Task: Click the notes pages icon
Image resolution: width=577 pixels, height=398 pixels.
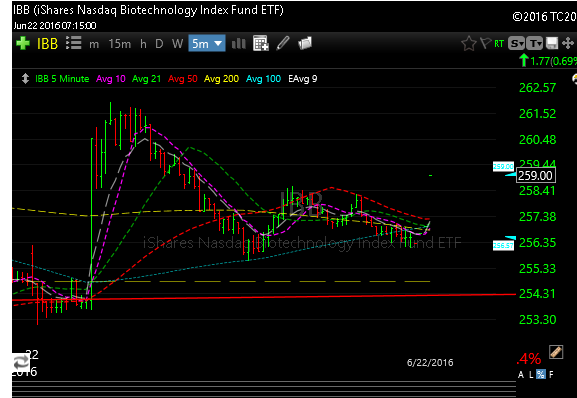Action: tap(305, 43)
